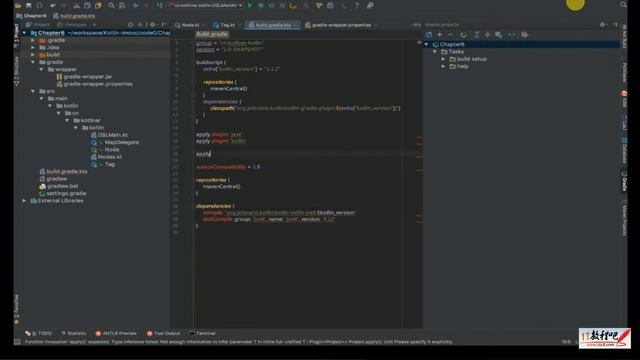
Task: Click build.gradle.kts in the navigation breadcrumb
Action: (74, 16)
